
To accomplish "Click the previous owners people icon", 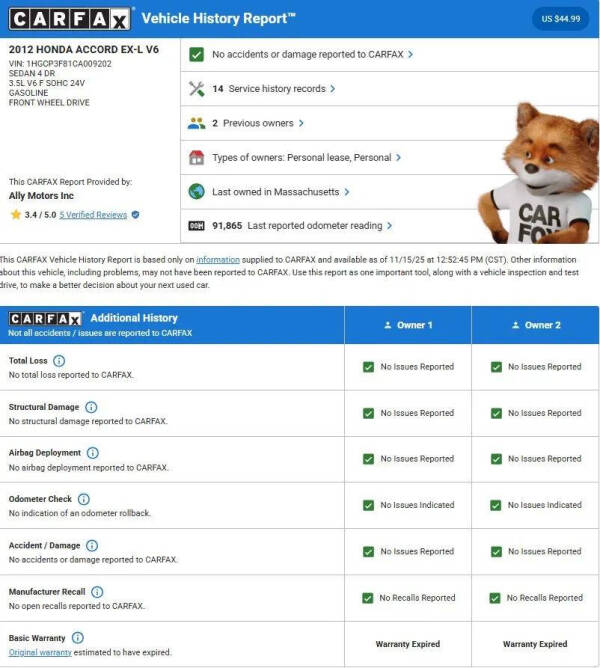I will coord(197,123).
